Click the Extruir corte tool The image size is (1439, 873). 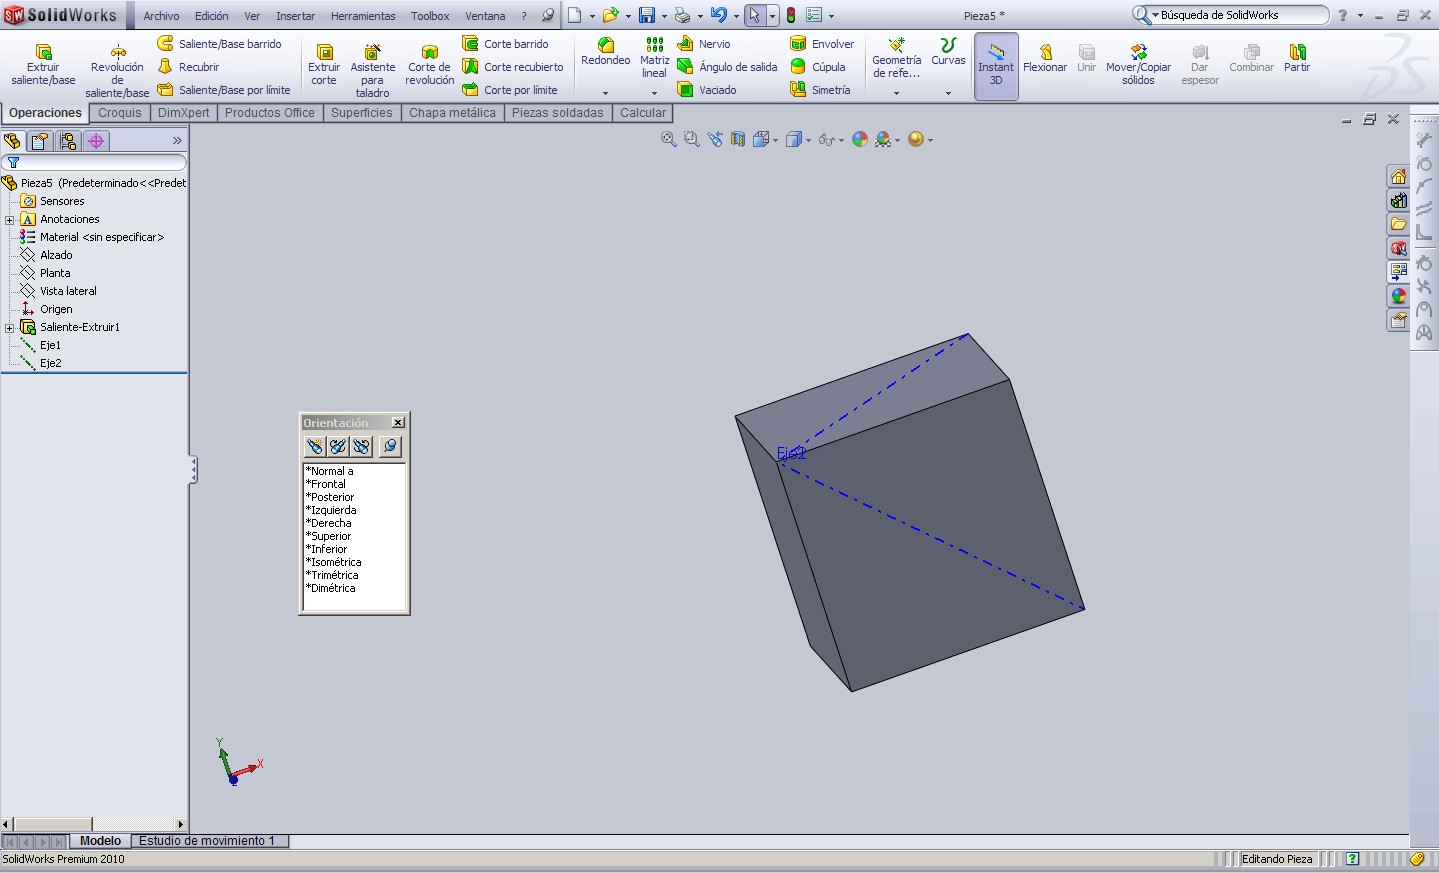pyautogui.click(x=324, y=65)
